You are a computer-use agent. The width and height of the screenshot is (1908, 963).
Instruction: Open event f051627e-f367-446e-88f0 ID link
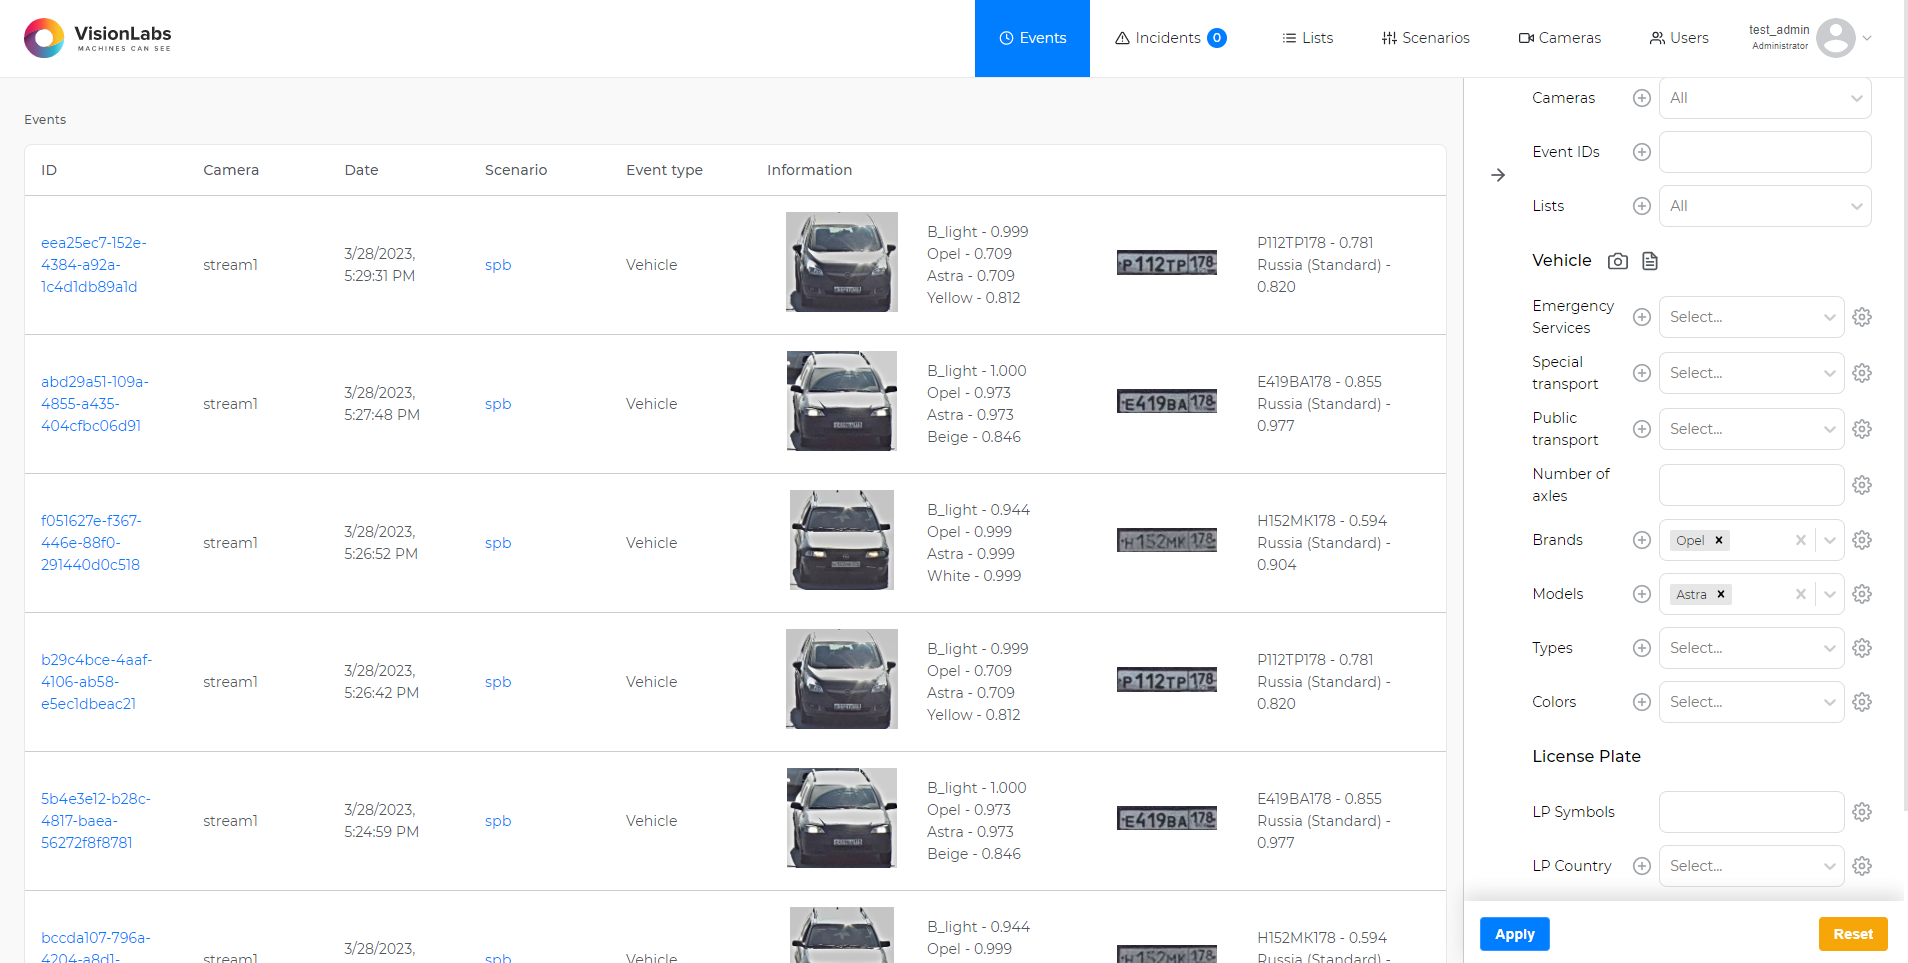pyautogui.click(x=91, y=543)
